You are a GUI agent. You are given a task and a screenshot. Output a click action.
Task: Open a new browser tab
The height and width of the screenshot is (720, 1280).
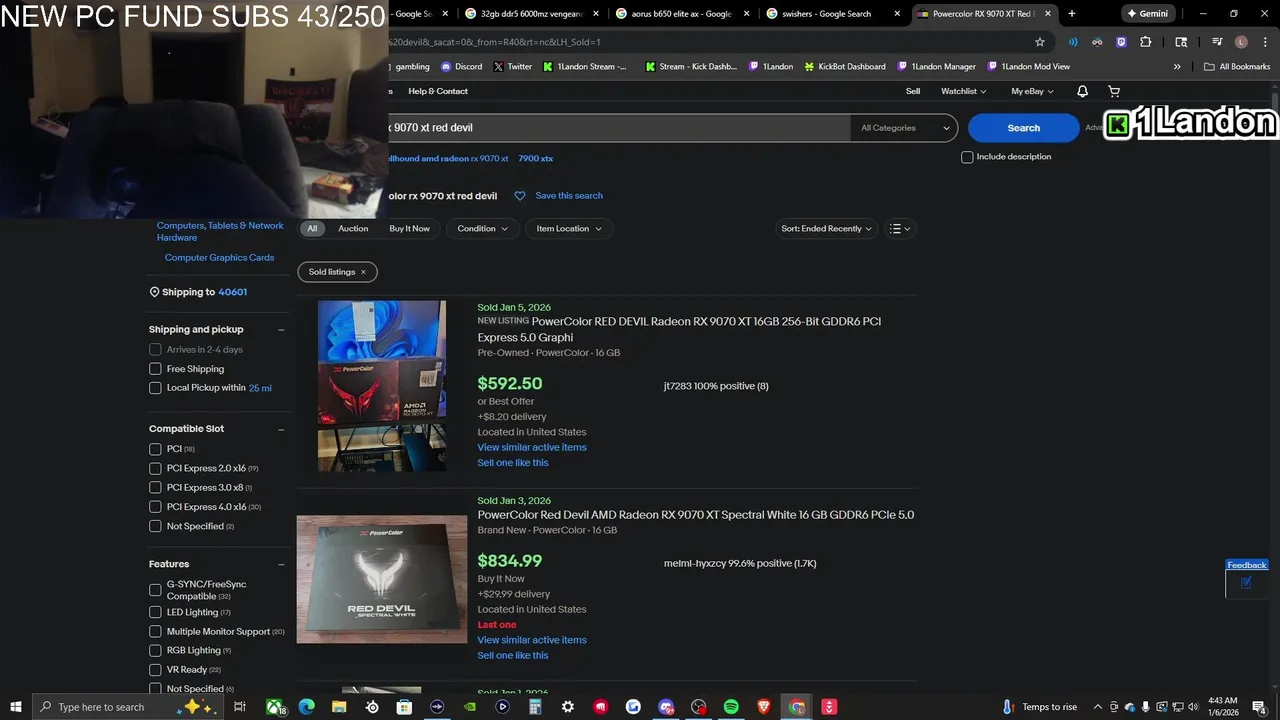(1072, 14)
